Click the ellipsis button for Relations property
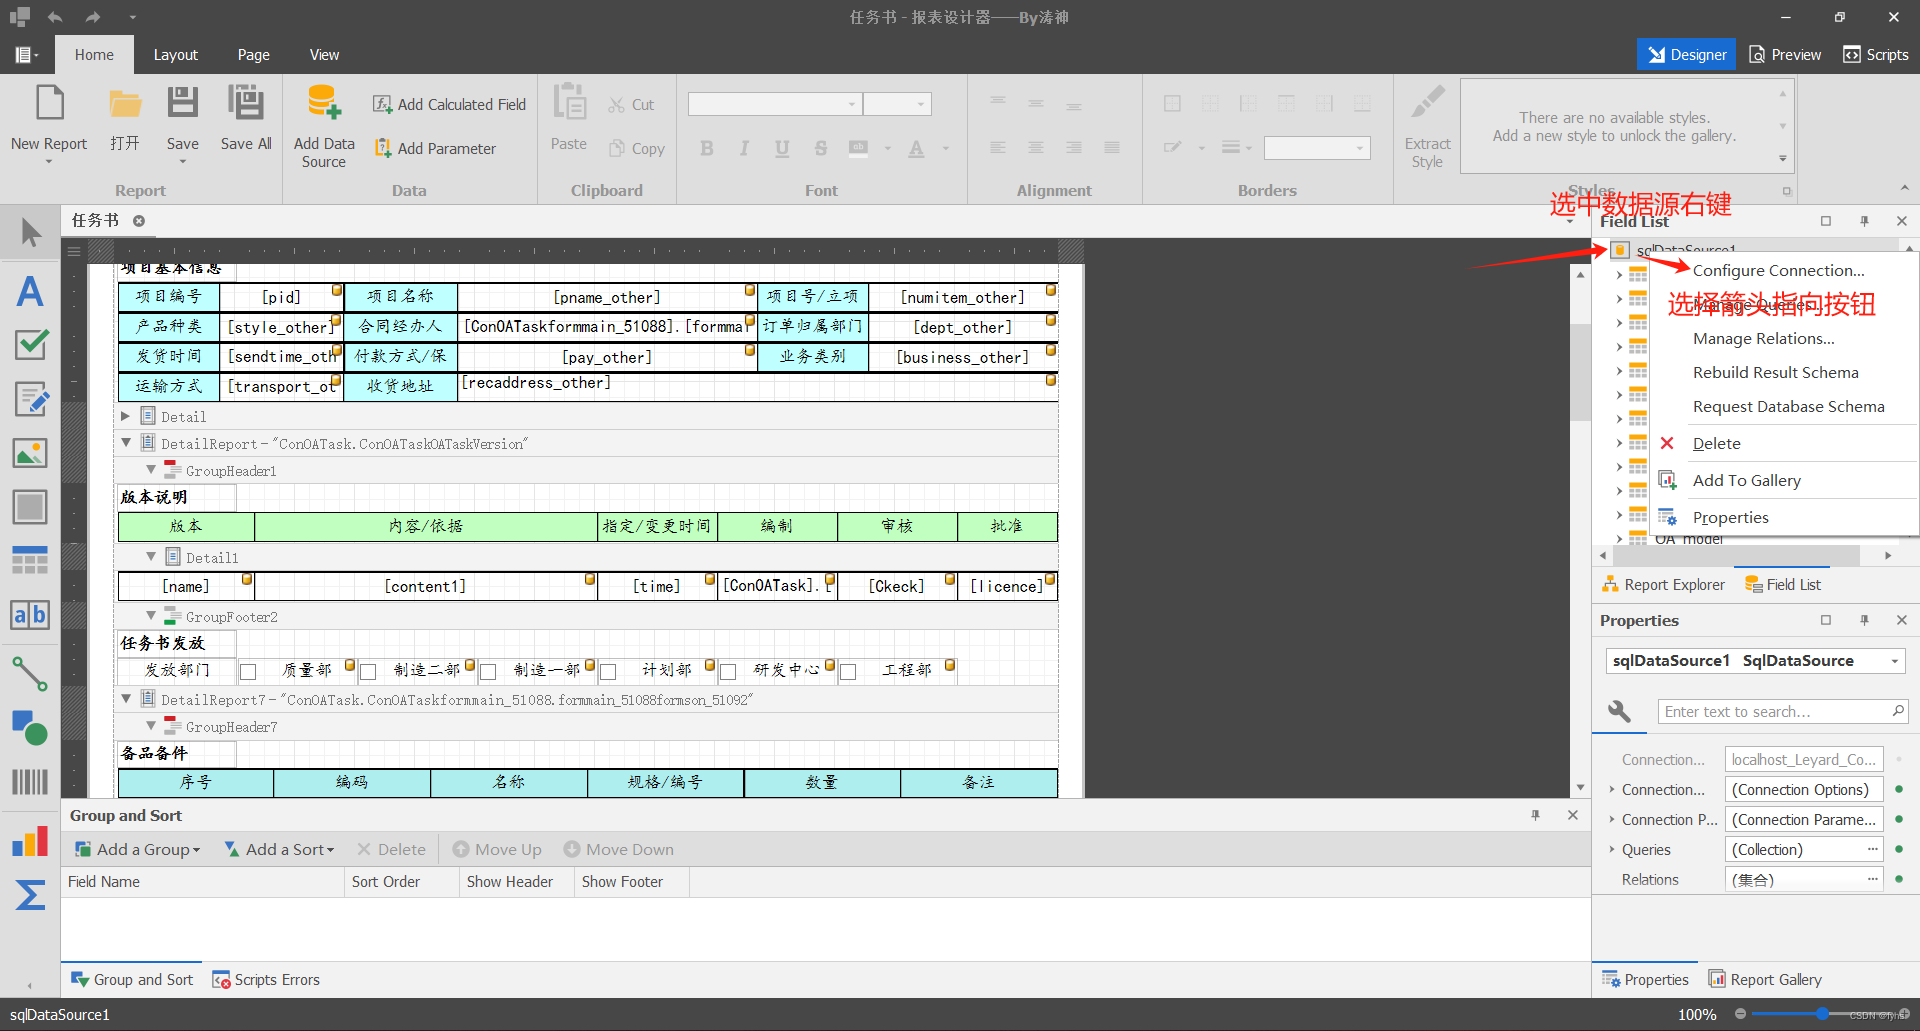 point(1872,879)
